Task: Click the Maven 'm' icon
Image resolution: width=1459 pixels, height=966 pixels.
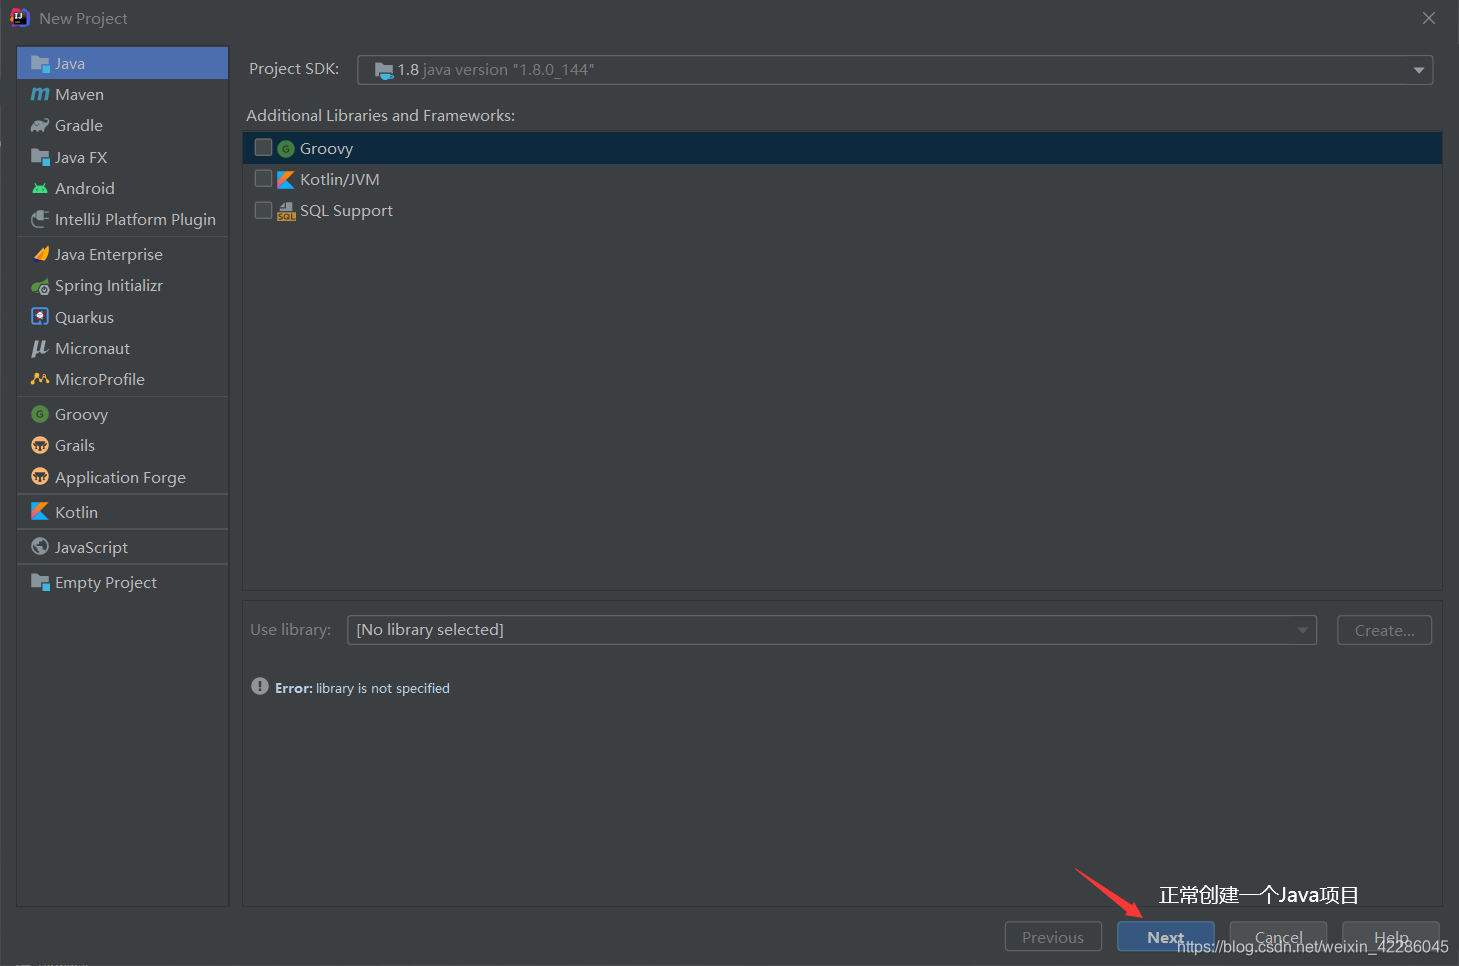Action: (40, 94)
